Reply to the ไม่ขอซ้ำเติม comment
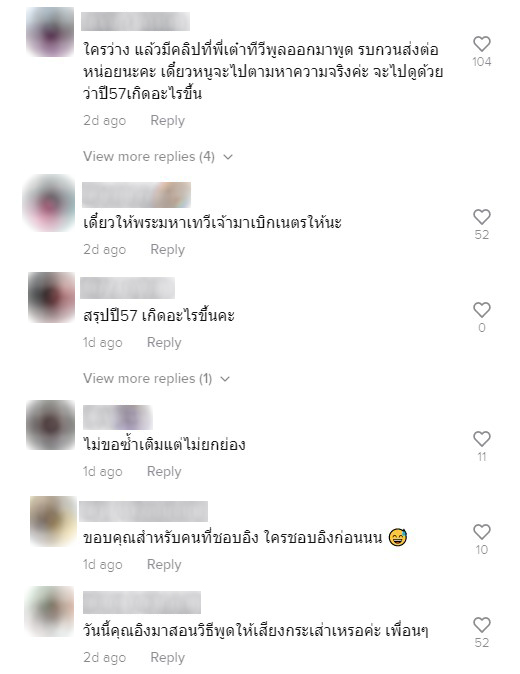Image resolution: width=520 pixels, height=674 pixels. (164, 472)
